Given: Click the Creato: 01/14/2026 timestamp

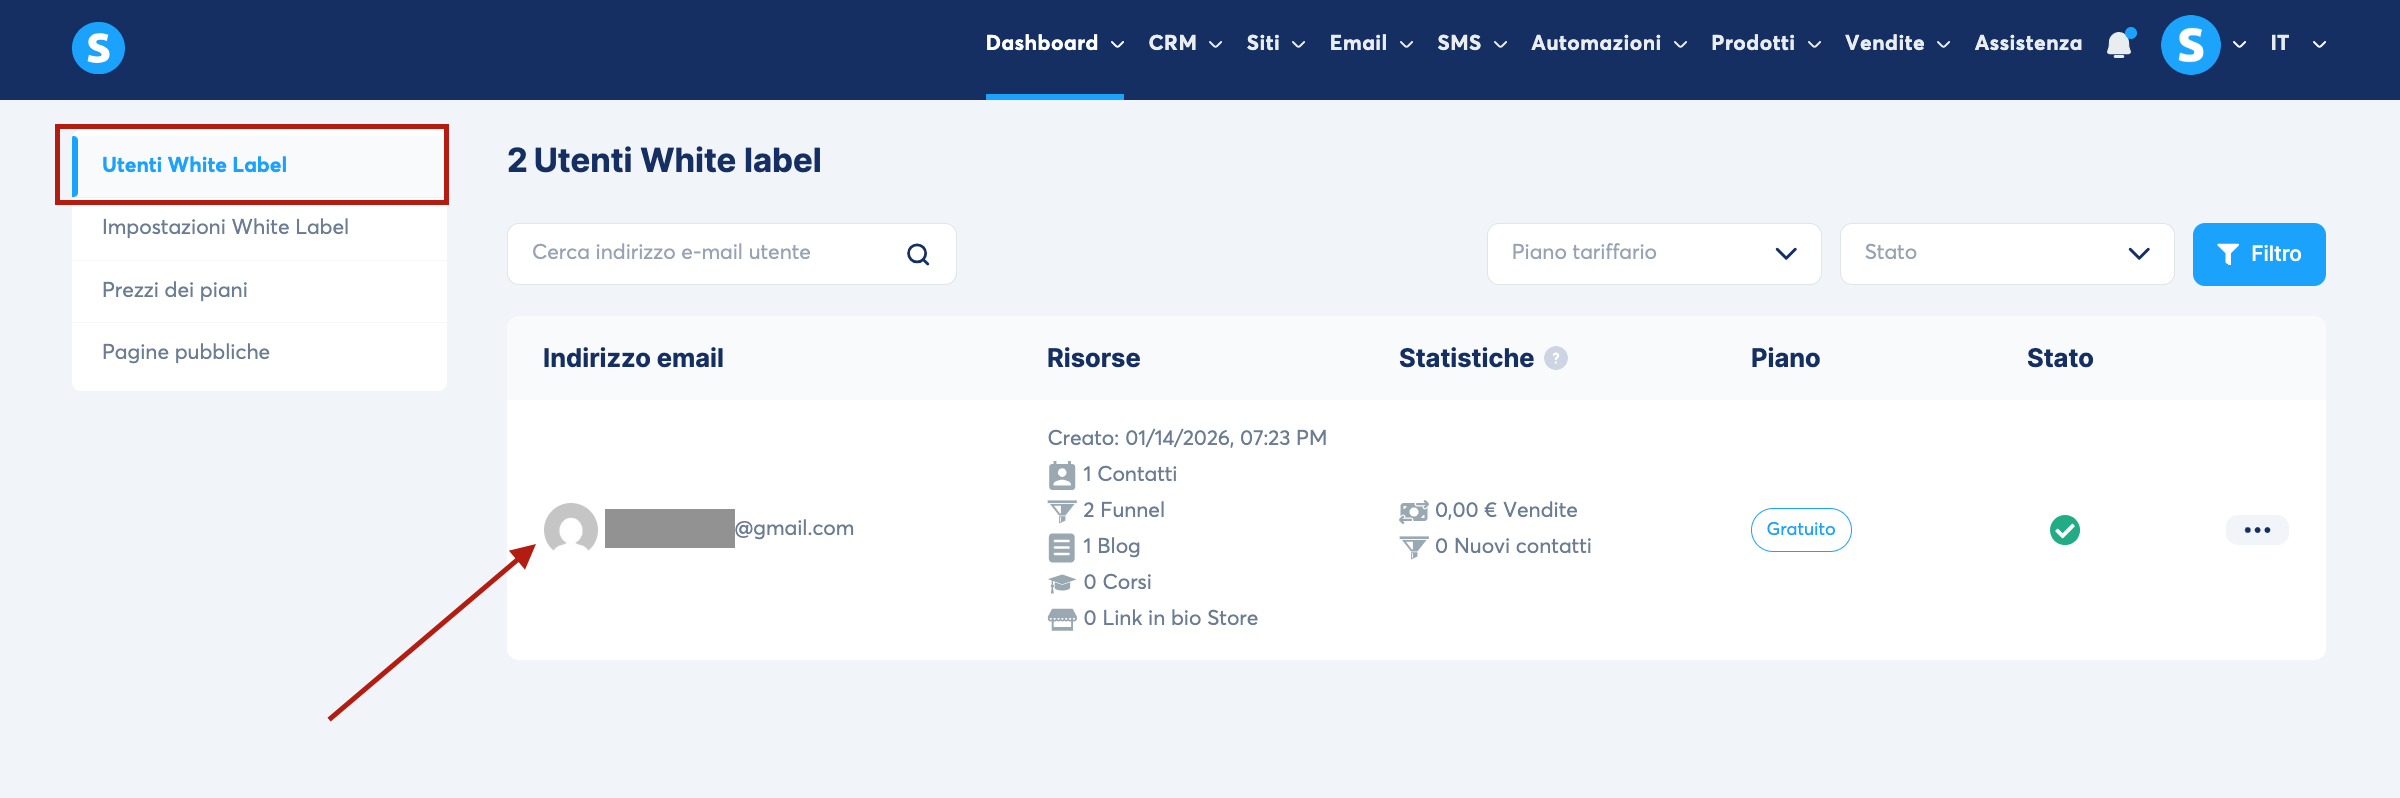Looking at the screenshot, I should [1187, 438].
